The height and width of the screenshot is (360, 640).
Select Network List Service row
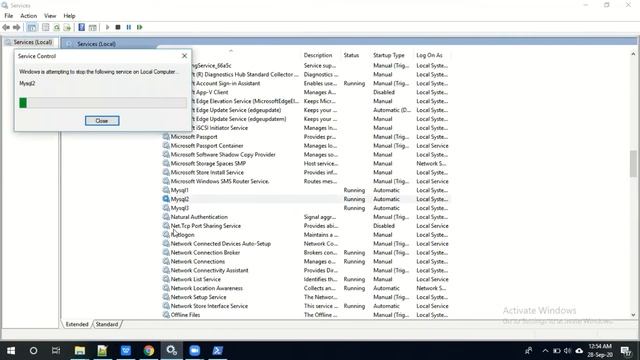coord(305,279)
